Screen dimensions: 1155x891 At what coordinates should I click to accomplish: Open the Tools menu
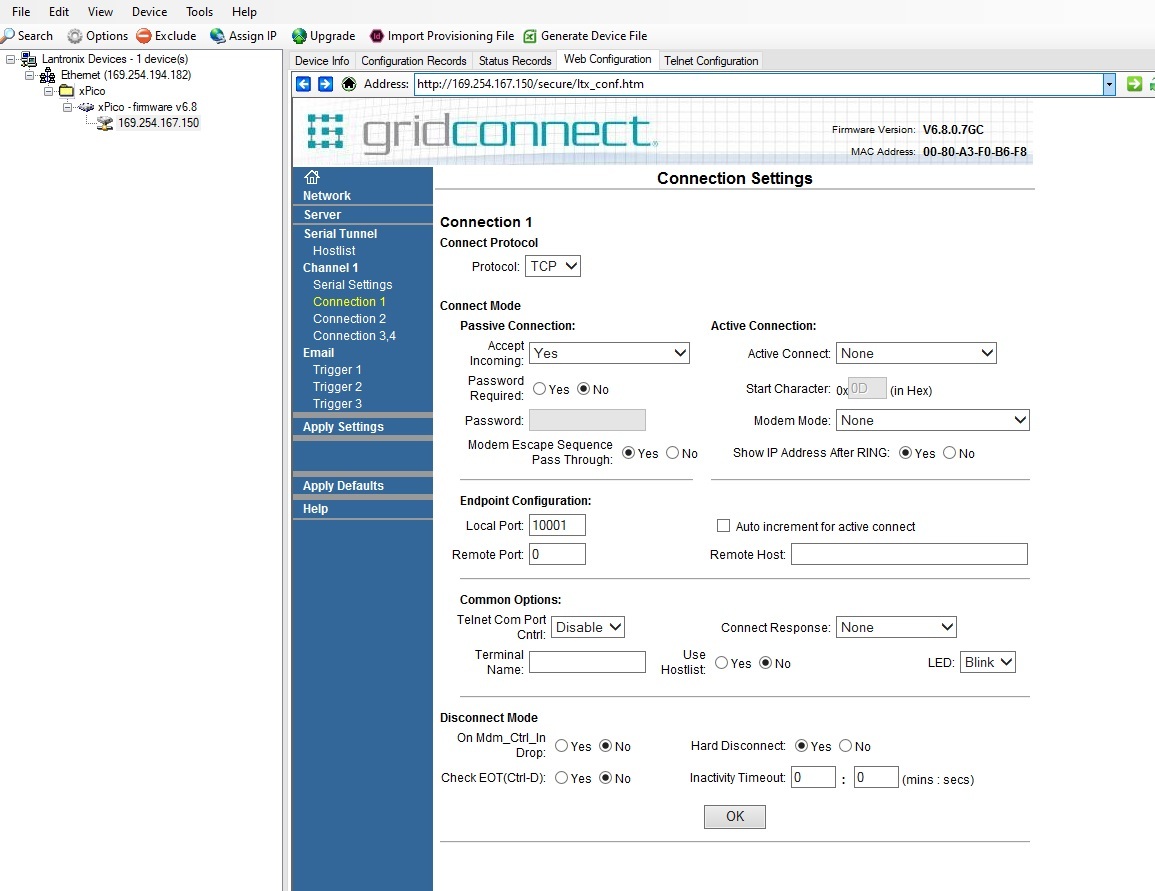[199, 12]
